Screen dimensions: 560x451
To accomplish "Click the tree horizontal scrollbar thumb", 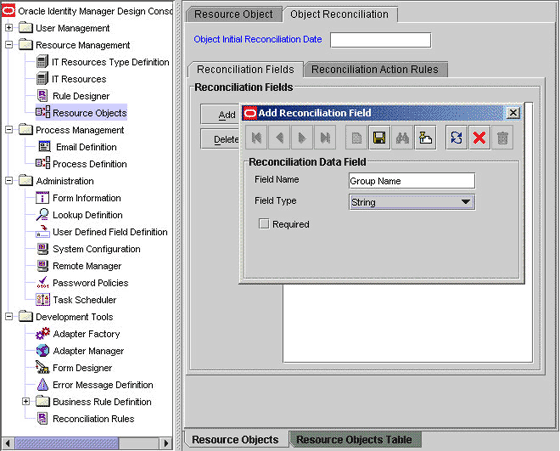I will pos(66,443).
